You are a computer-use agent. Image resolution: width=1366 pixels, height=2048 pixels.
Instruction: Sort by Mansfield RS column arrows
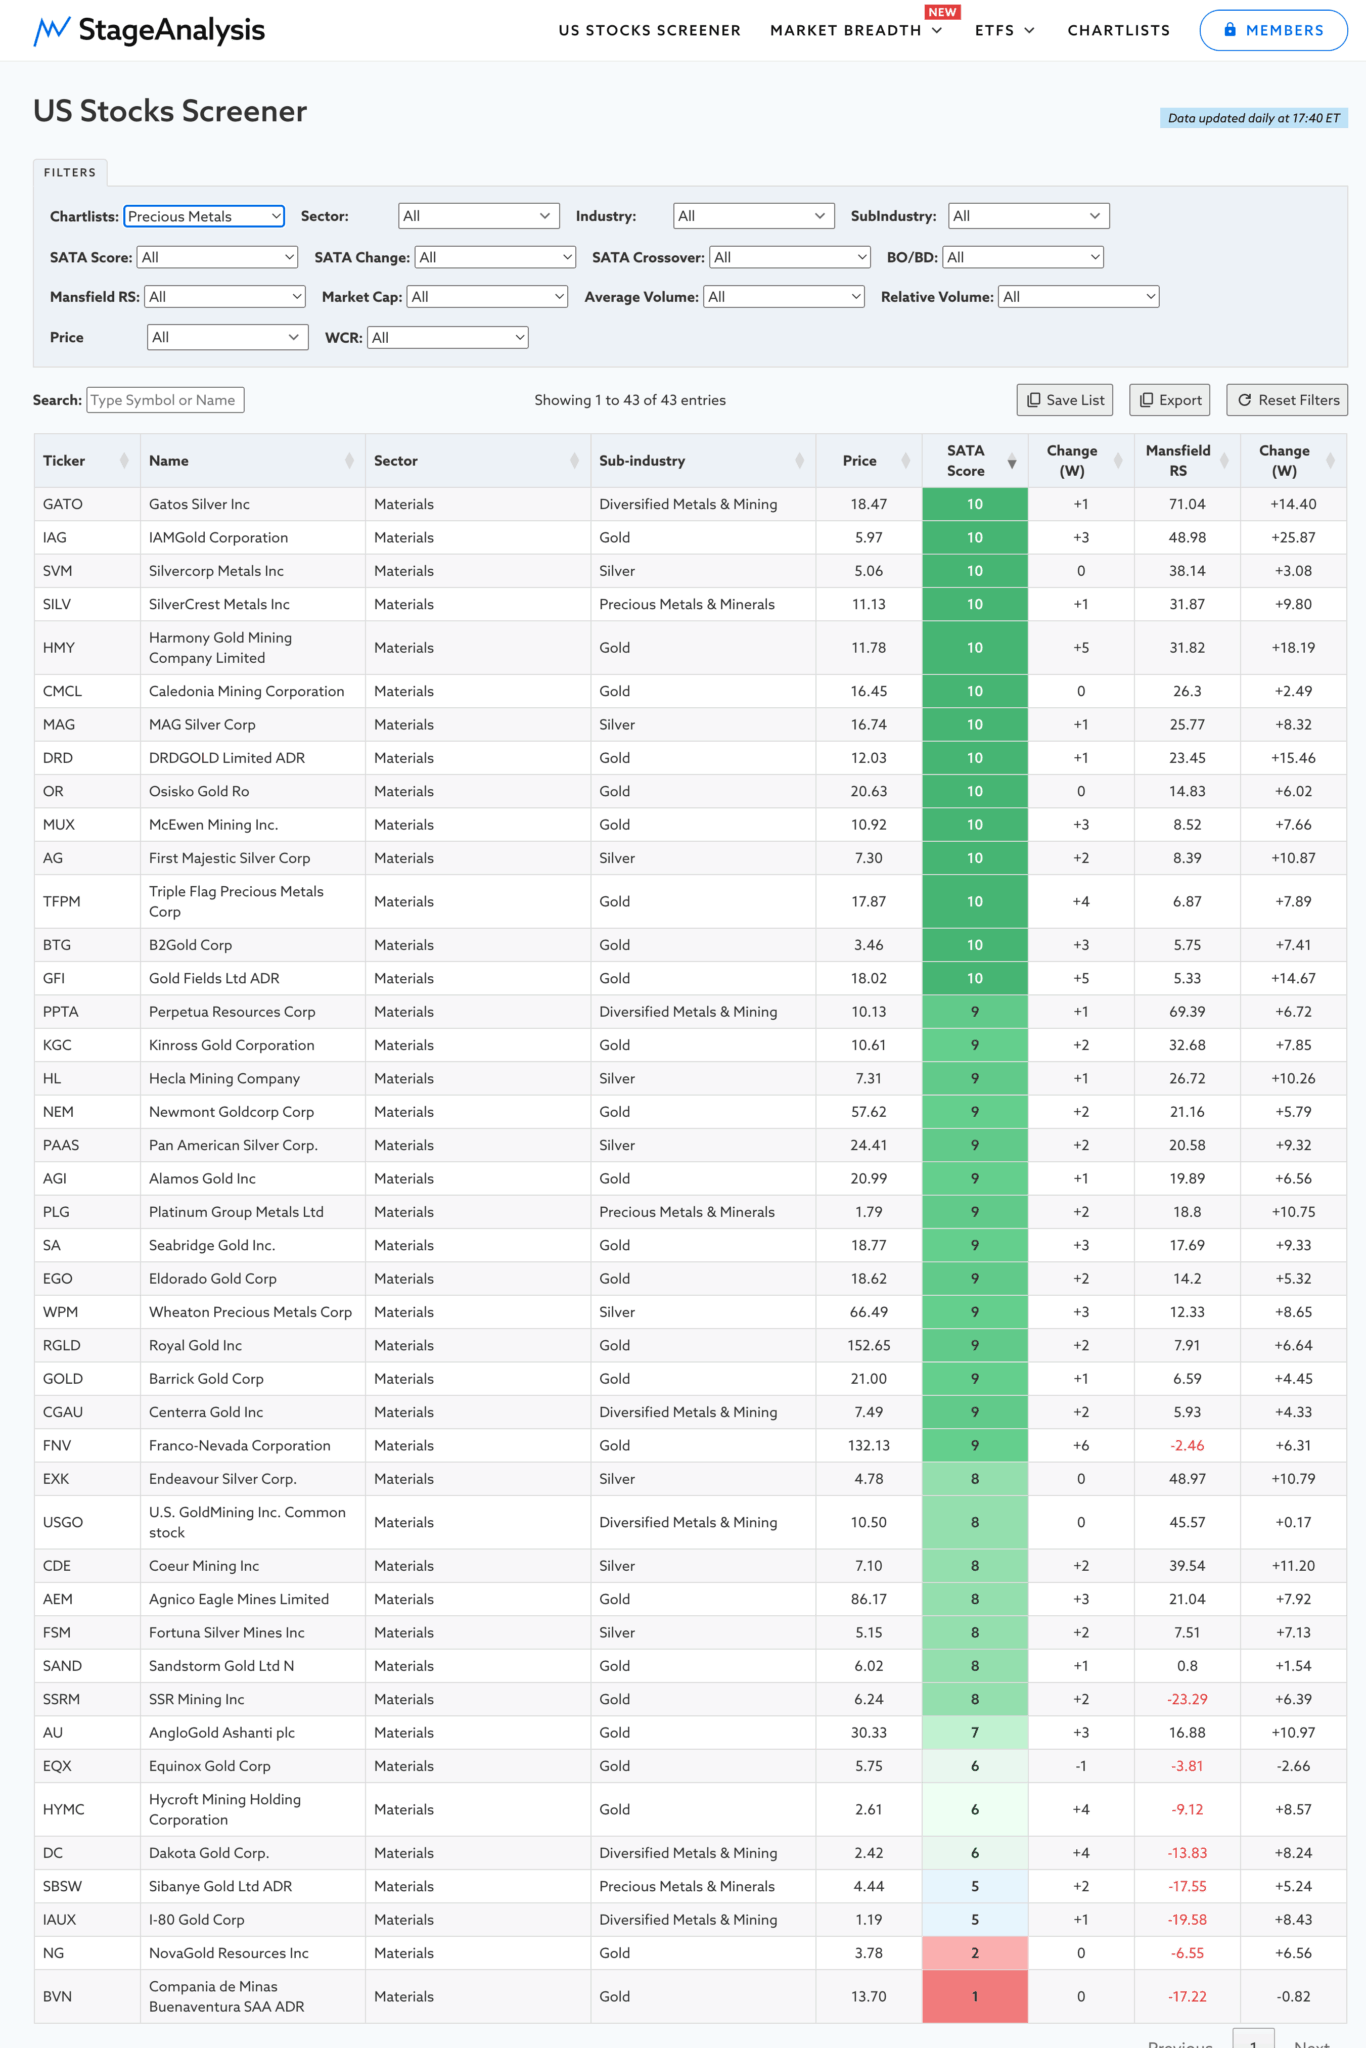point(1224,461)
